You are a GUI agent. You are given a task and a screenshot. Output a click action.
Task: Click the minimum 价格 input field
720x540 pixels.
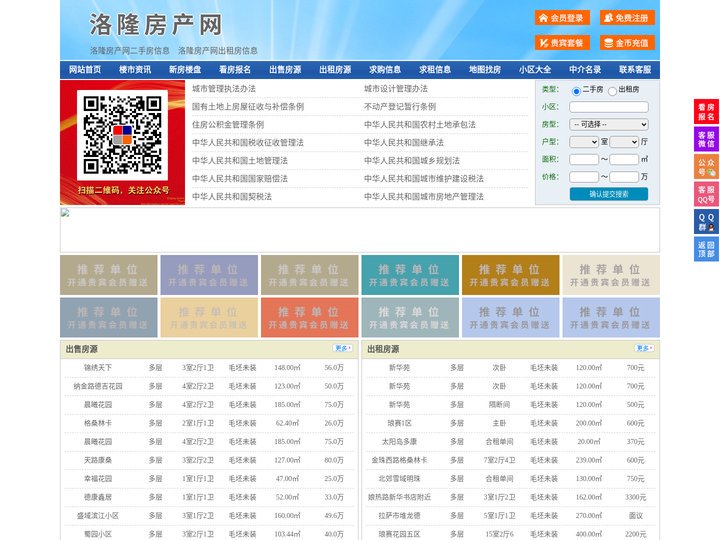point(584,177)
